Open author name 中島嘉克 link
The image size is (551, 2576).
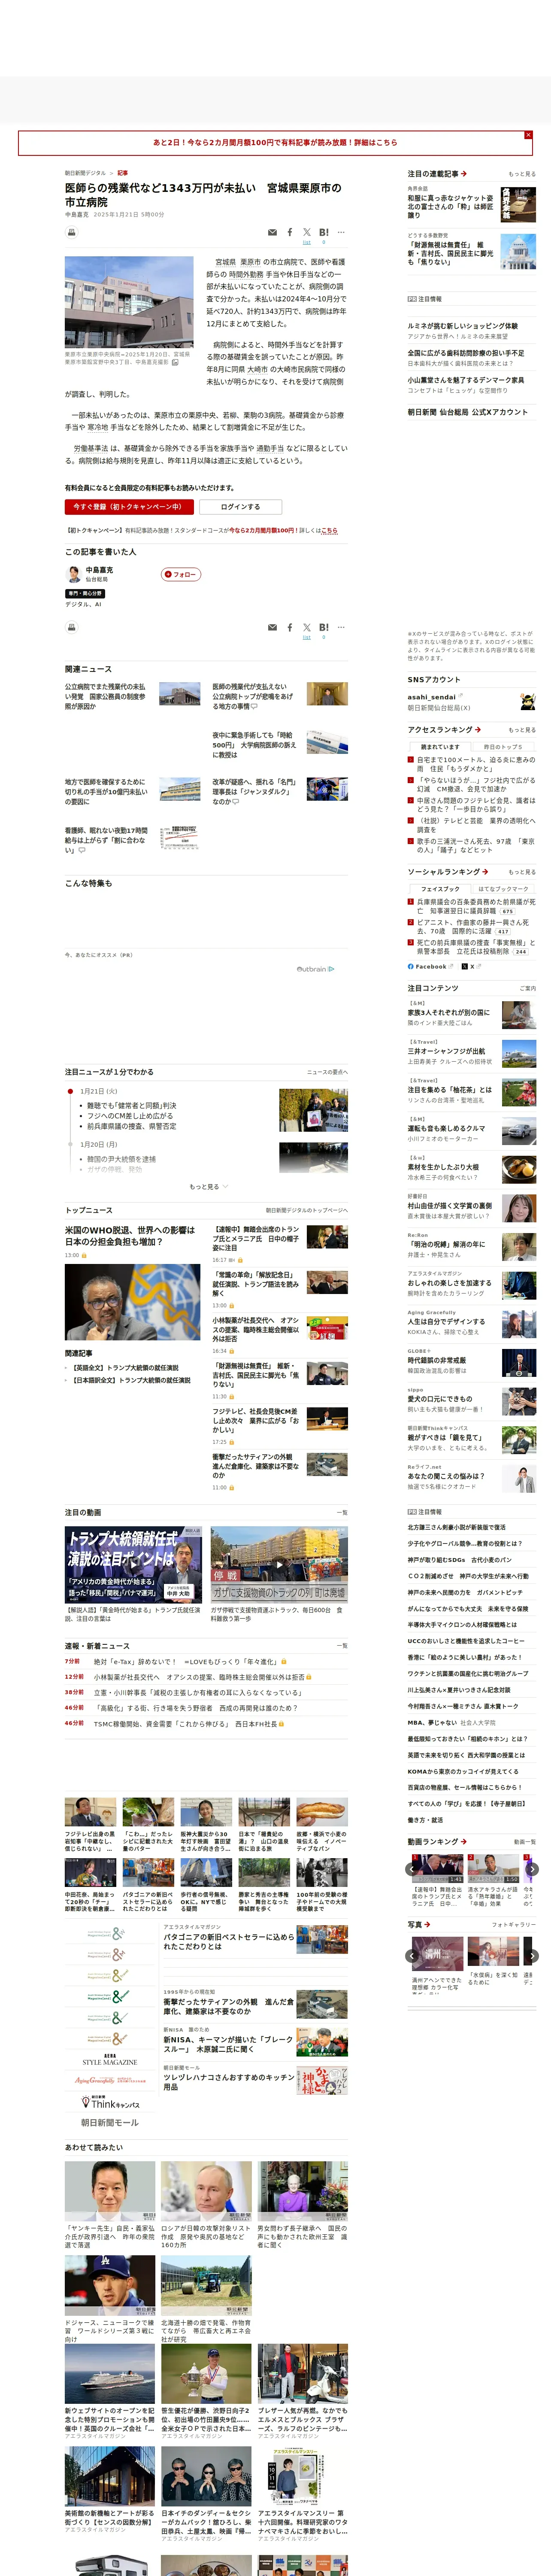pyautogui.click(x=100, y=570)
